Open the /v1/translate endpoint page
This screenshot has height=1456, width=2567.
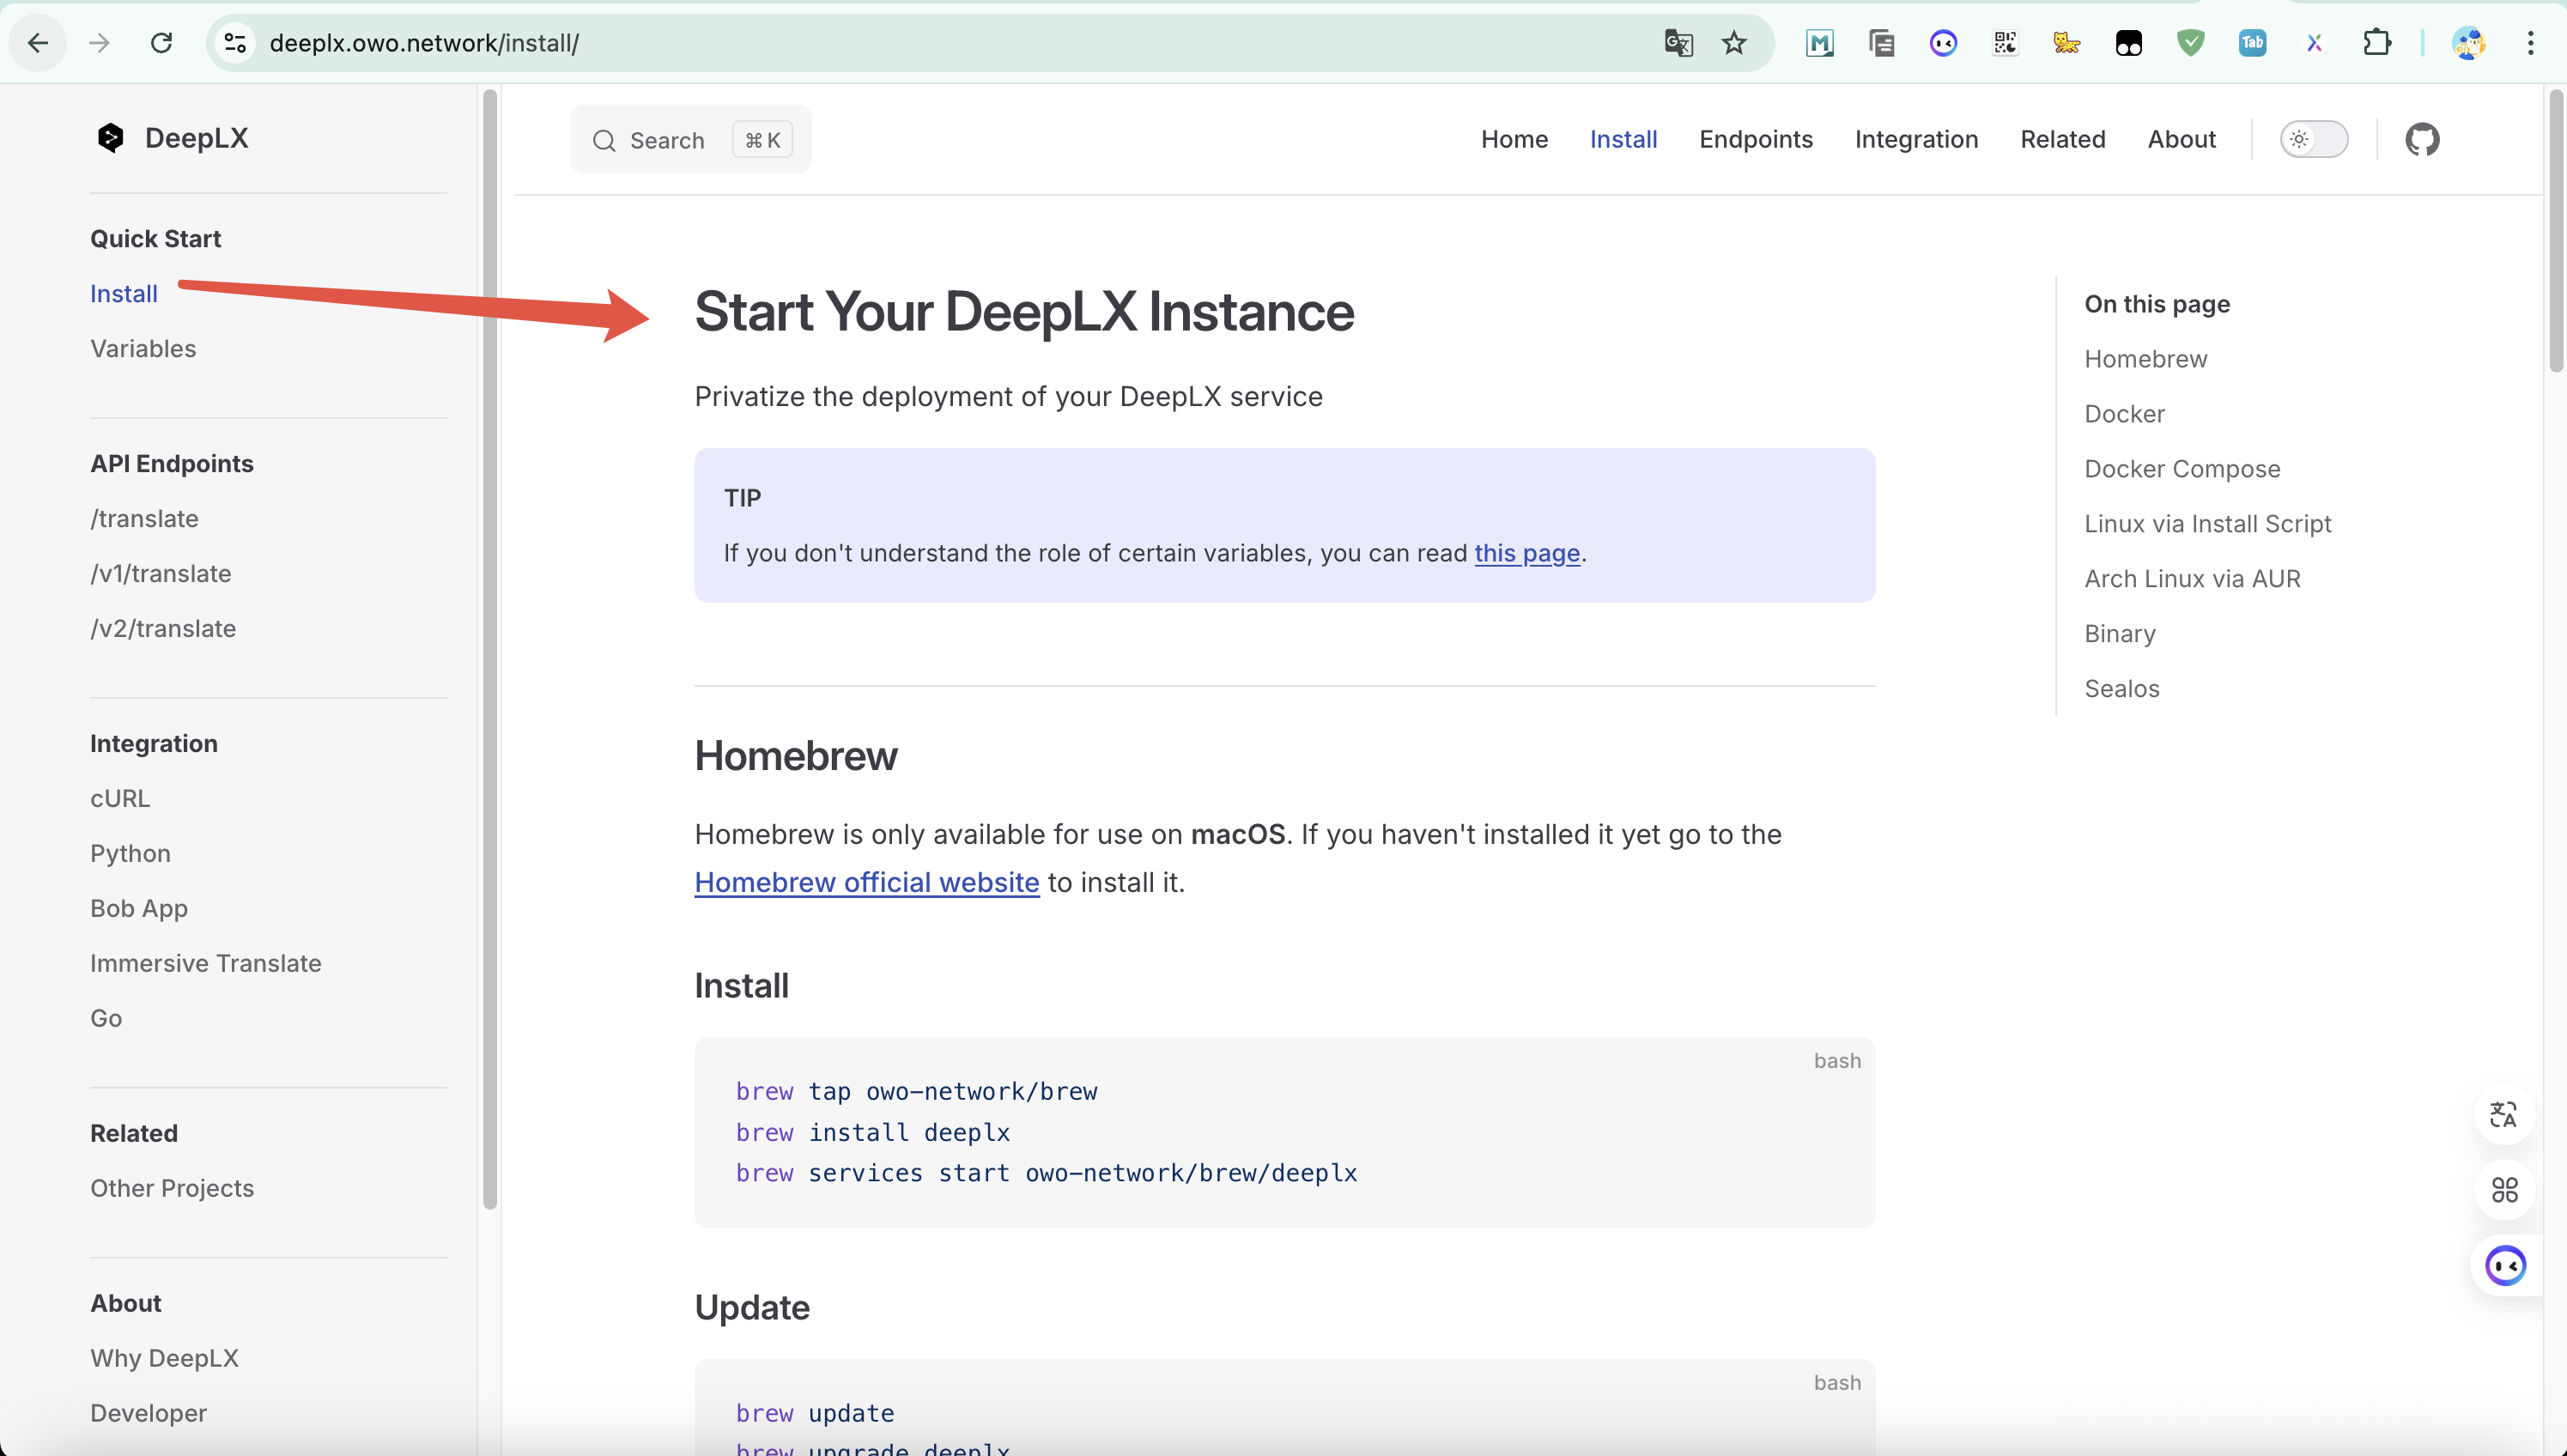pos(161,574)
